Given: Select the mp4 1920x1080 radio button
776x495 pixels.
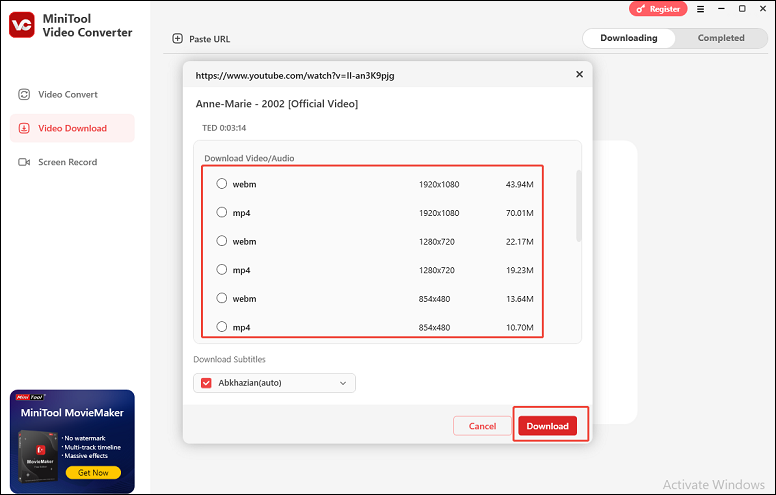Looking at the screenshot, I should (222, 212).
